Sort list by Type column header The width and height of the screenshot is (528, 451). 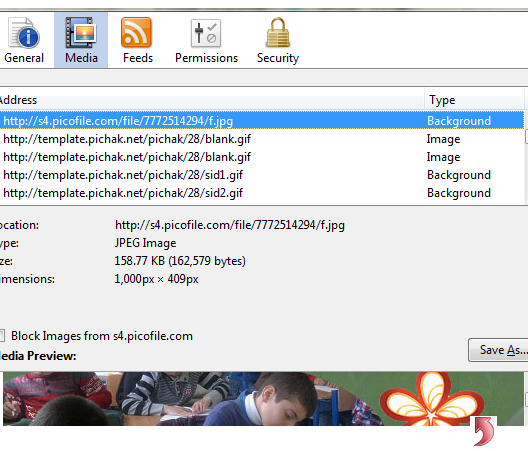474,100
